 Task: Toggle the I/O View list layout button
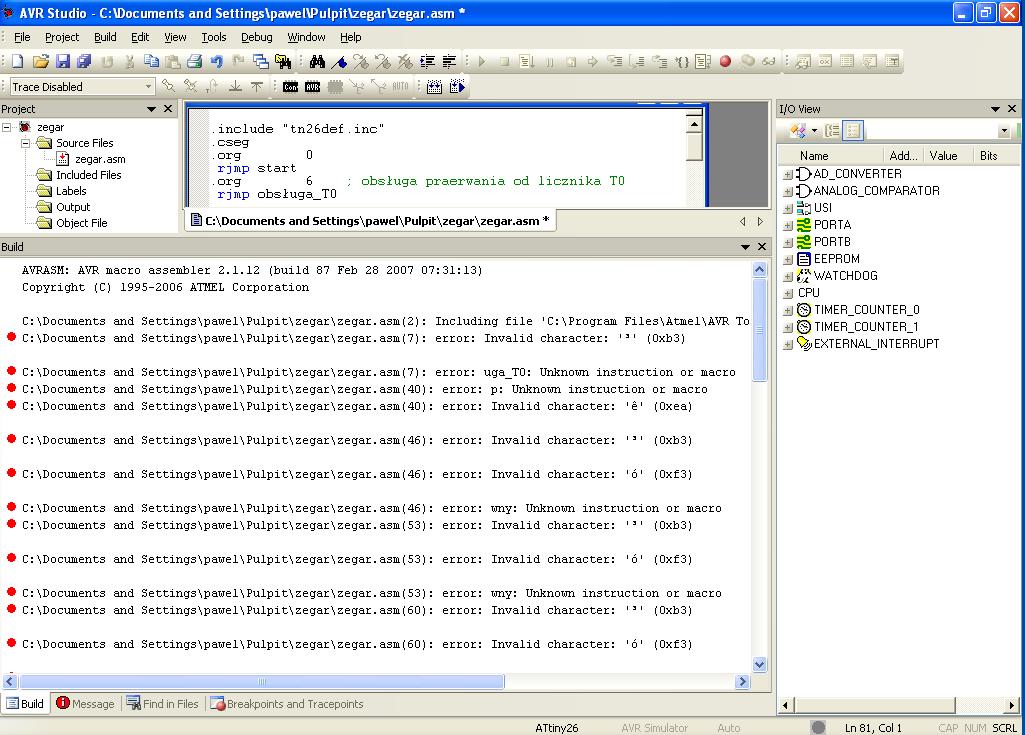(852, 131)
